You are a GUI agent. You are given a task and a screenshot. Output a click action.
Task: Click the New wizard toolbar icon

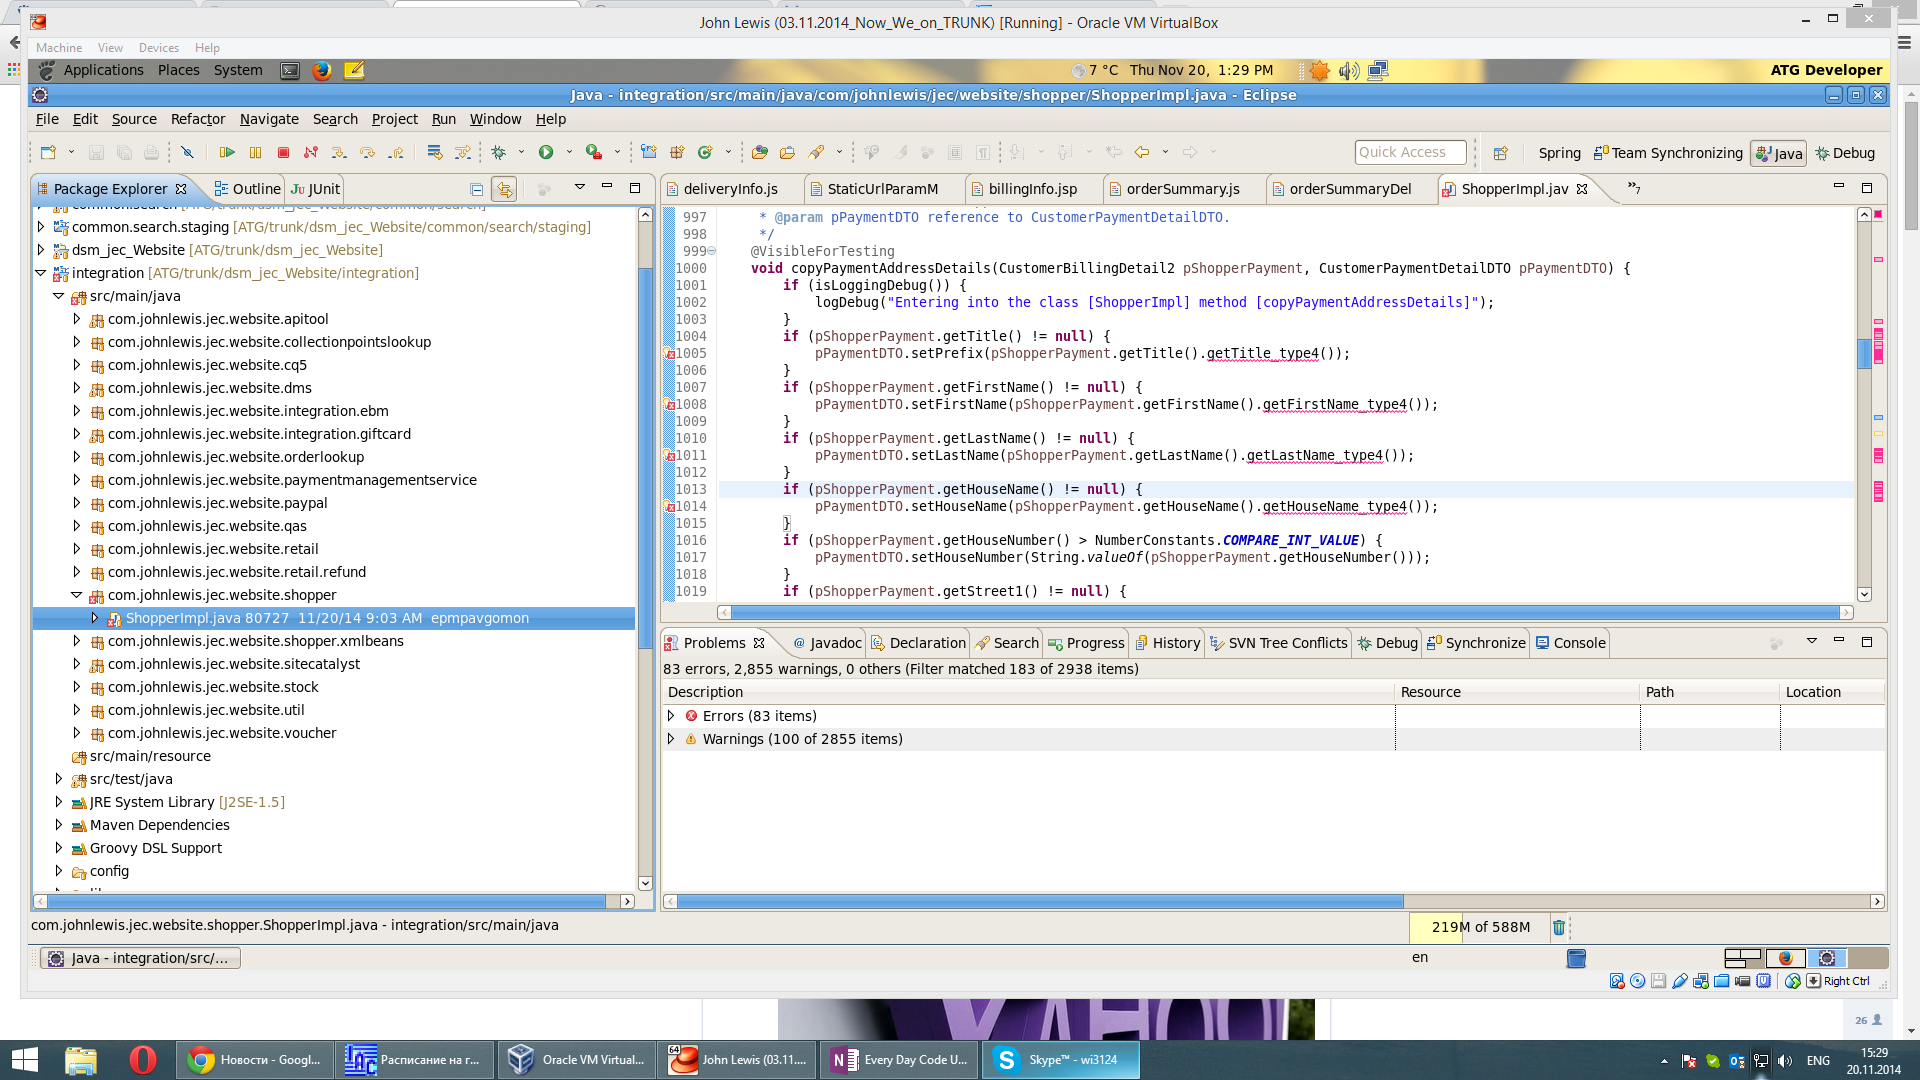click(x=48, y=152)
